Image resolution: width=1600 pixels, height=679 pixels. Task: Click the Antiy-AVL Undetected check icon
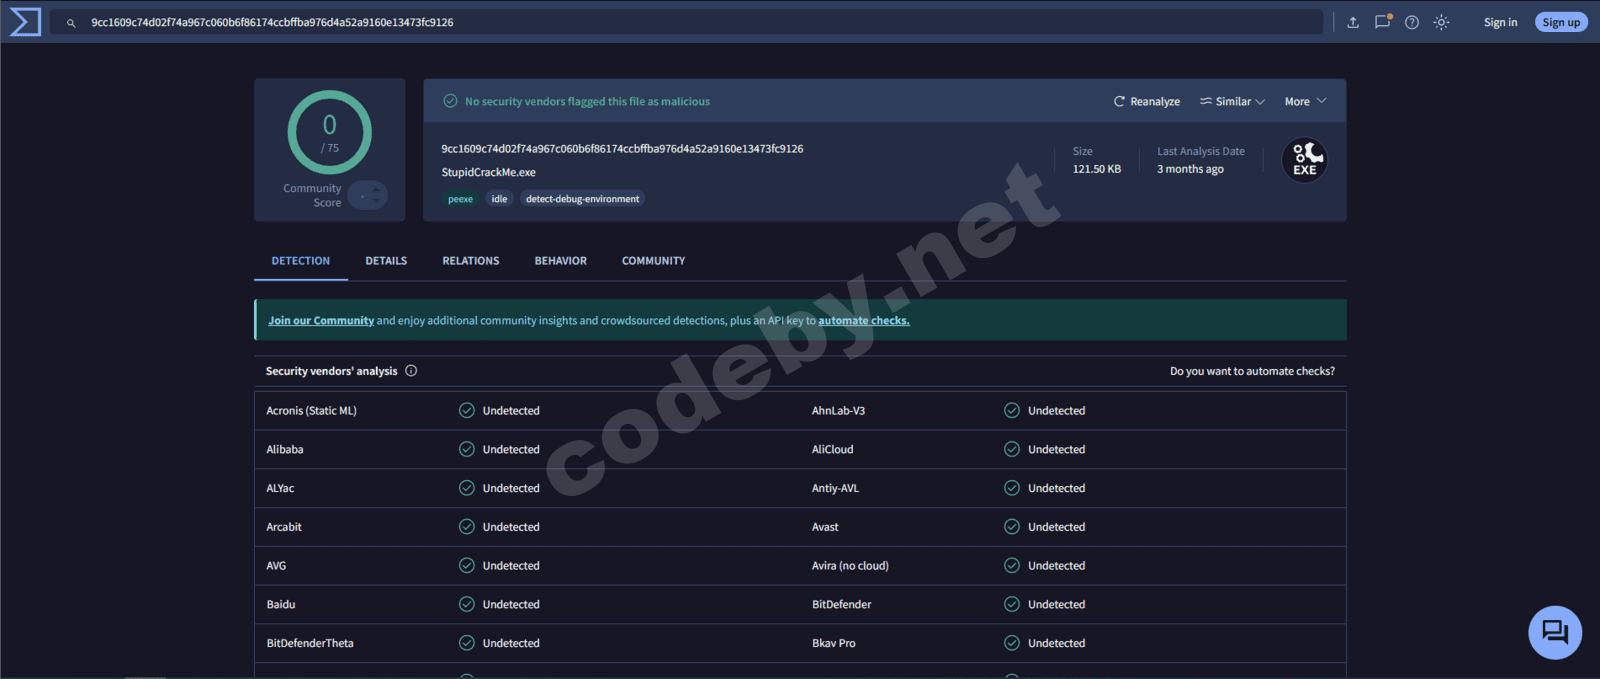1012,488
